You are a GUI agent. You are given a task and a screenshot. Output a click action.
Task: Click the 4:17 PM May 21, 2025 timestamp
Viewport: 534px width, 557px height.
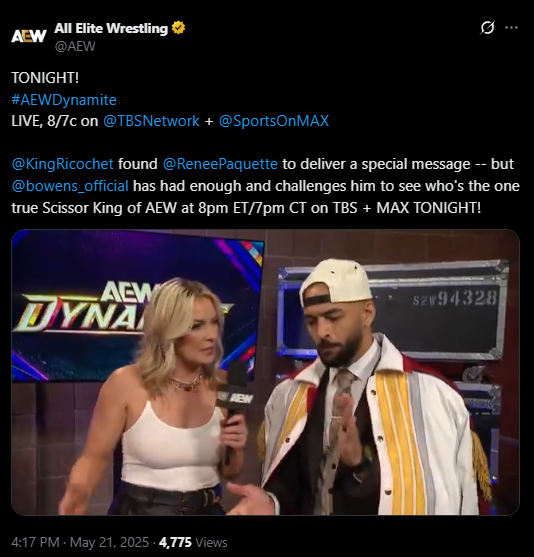click(x=80, y=542)
